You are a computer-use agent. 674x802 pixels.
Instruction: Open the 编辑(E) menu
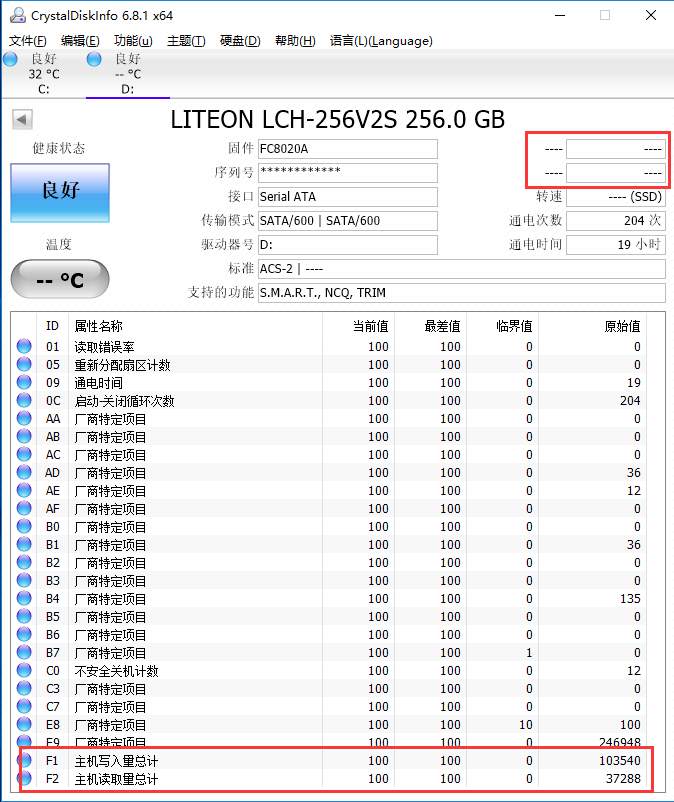tap(80, 41)
